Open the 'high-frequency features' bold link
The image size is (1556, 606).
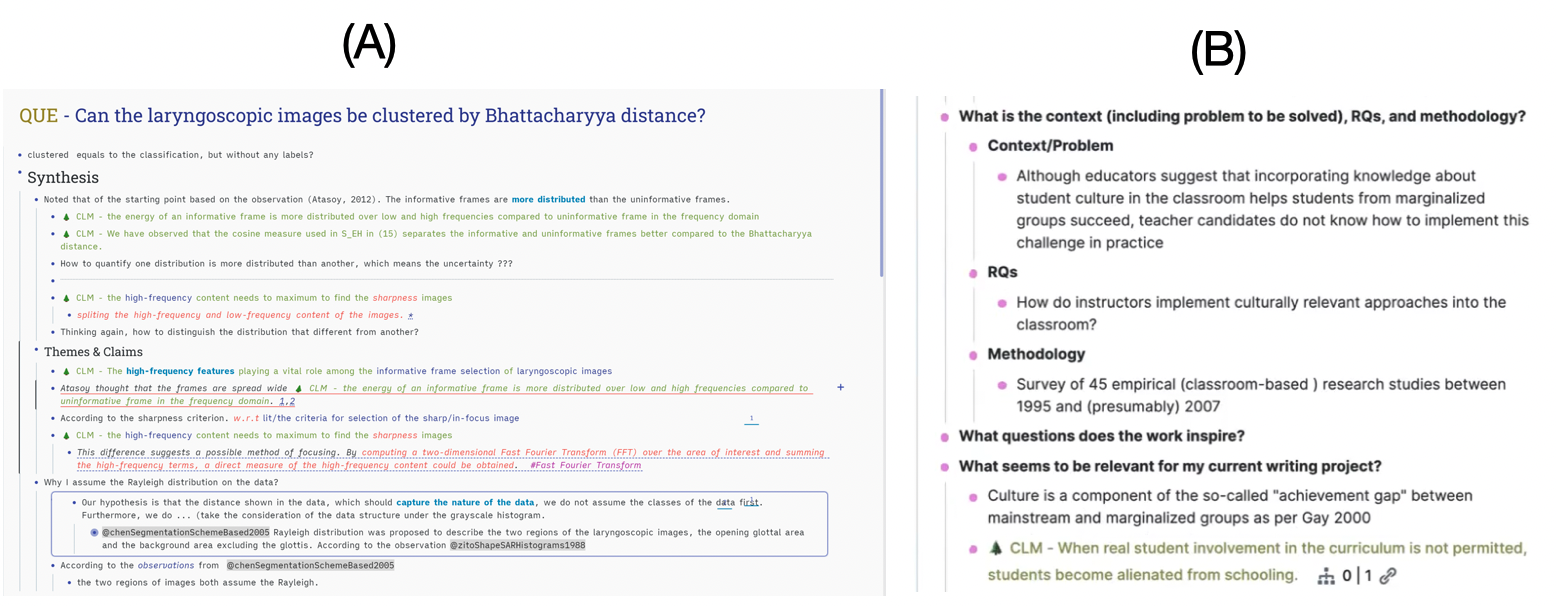(179, 370)
